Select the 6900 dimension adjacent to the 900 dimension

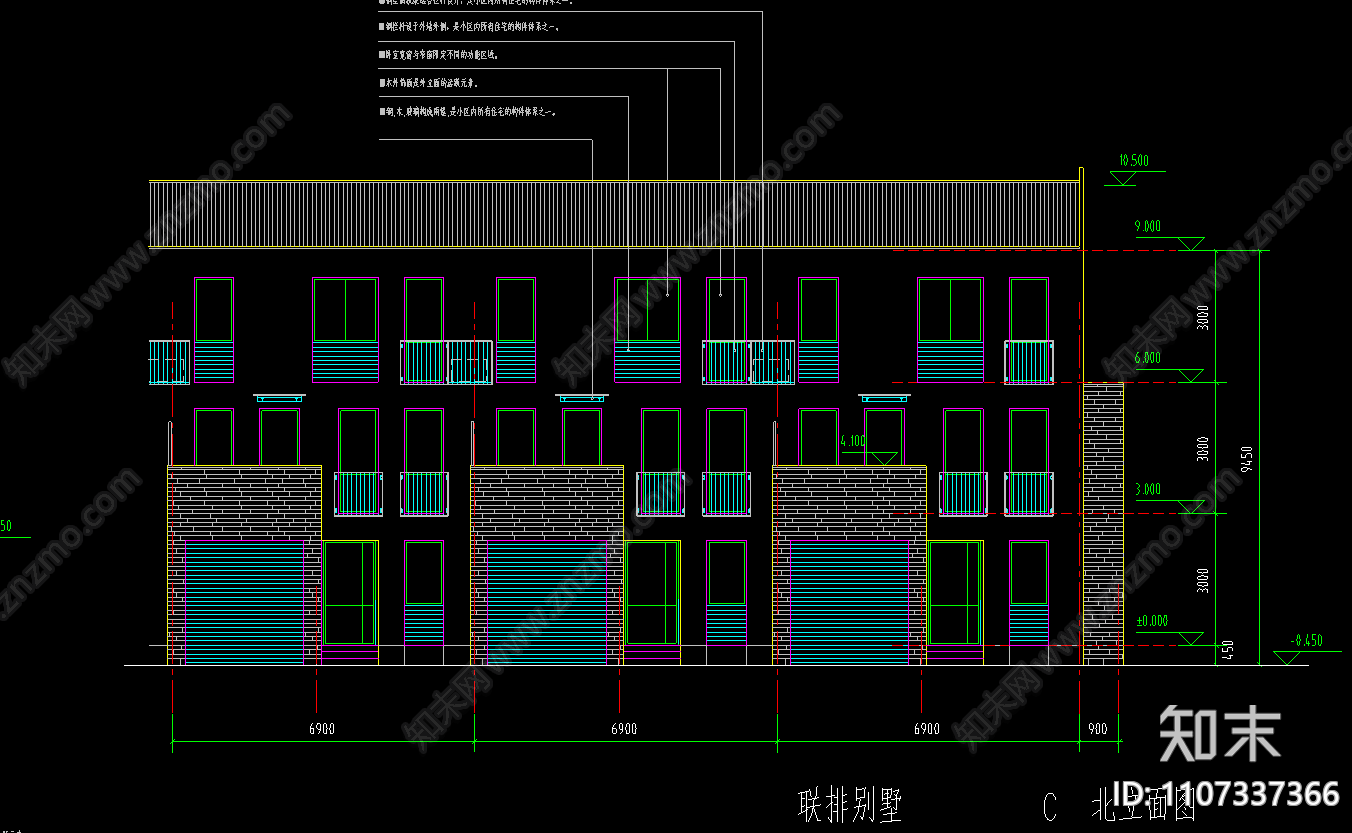coord(927,729)
